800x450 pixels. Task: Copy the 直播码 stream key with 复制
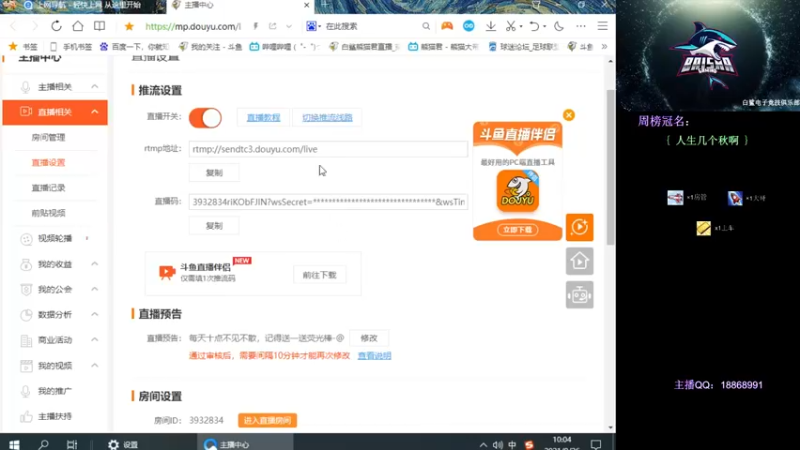(214, 226)
